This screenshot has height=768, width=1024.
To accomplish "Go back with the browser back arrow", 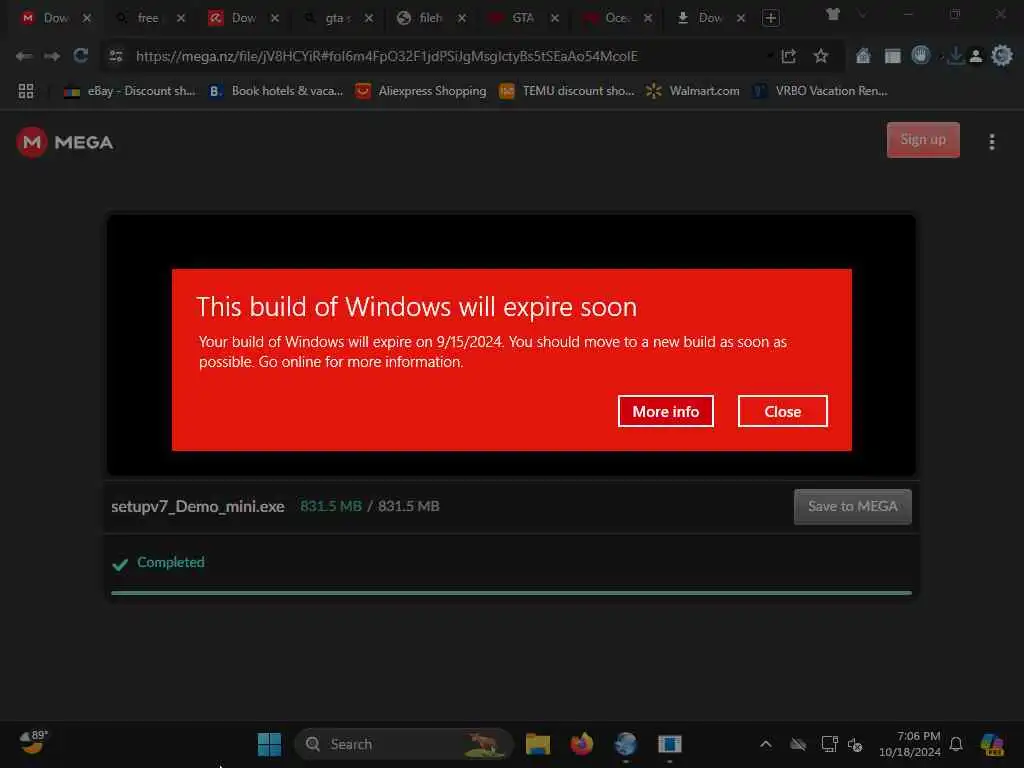I will click(24, 57).
